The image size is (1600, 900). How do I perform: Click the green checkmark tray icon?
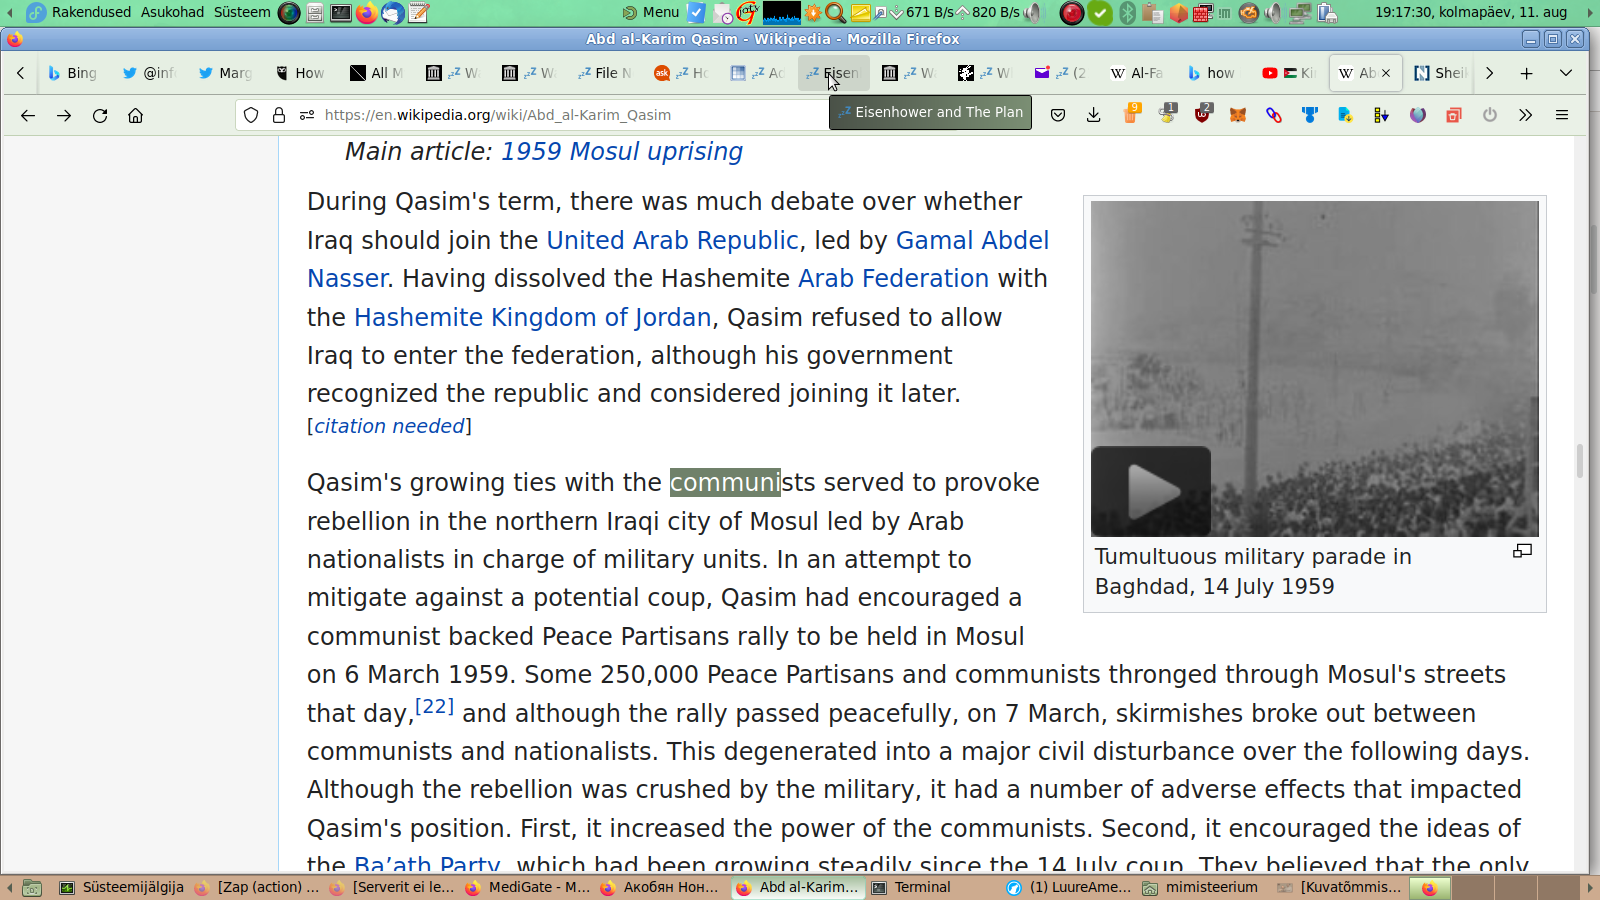tap(1100, 12)
